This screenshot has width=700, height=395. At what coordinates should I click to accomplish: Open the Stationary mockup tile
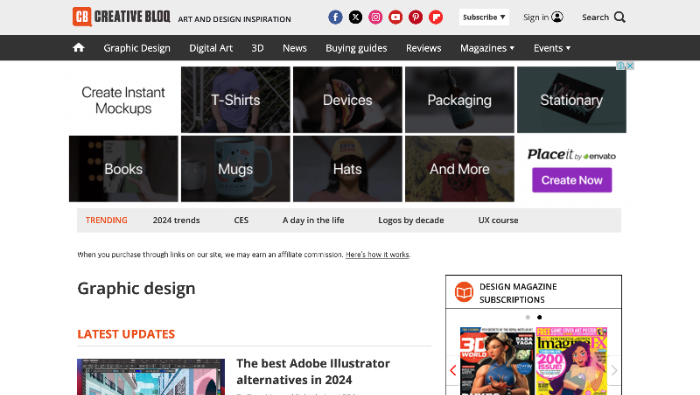[571, 100]
